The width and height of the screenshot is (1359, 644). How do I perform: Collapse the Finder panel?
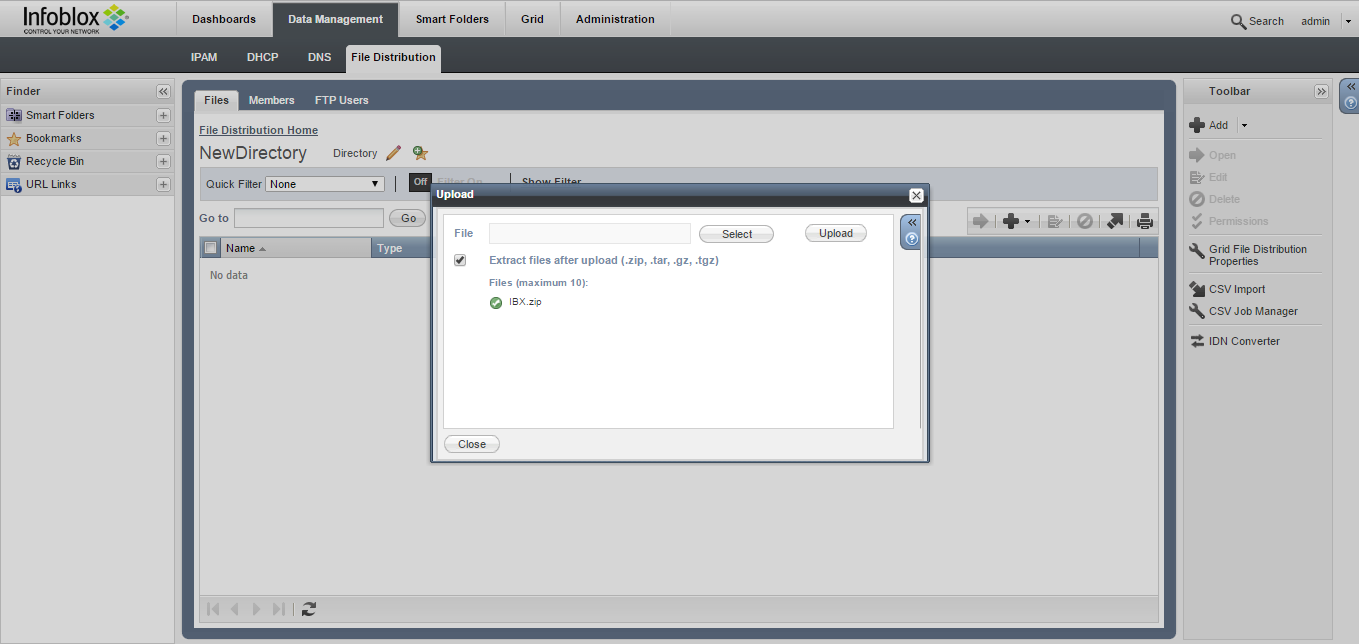[x=163, y=91]
